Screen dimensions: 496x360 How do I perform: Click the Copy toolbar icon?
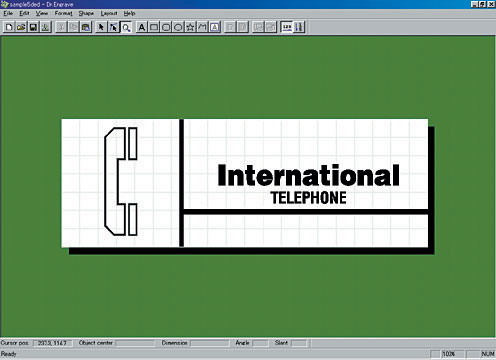73,27
